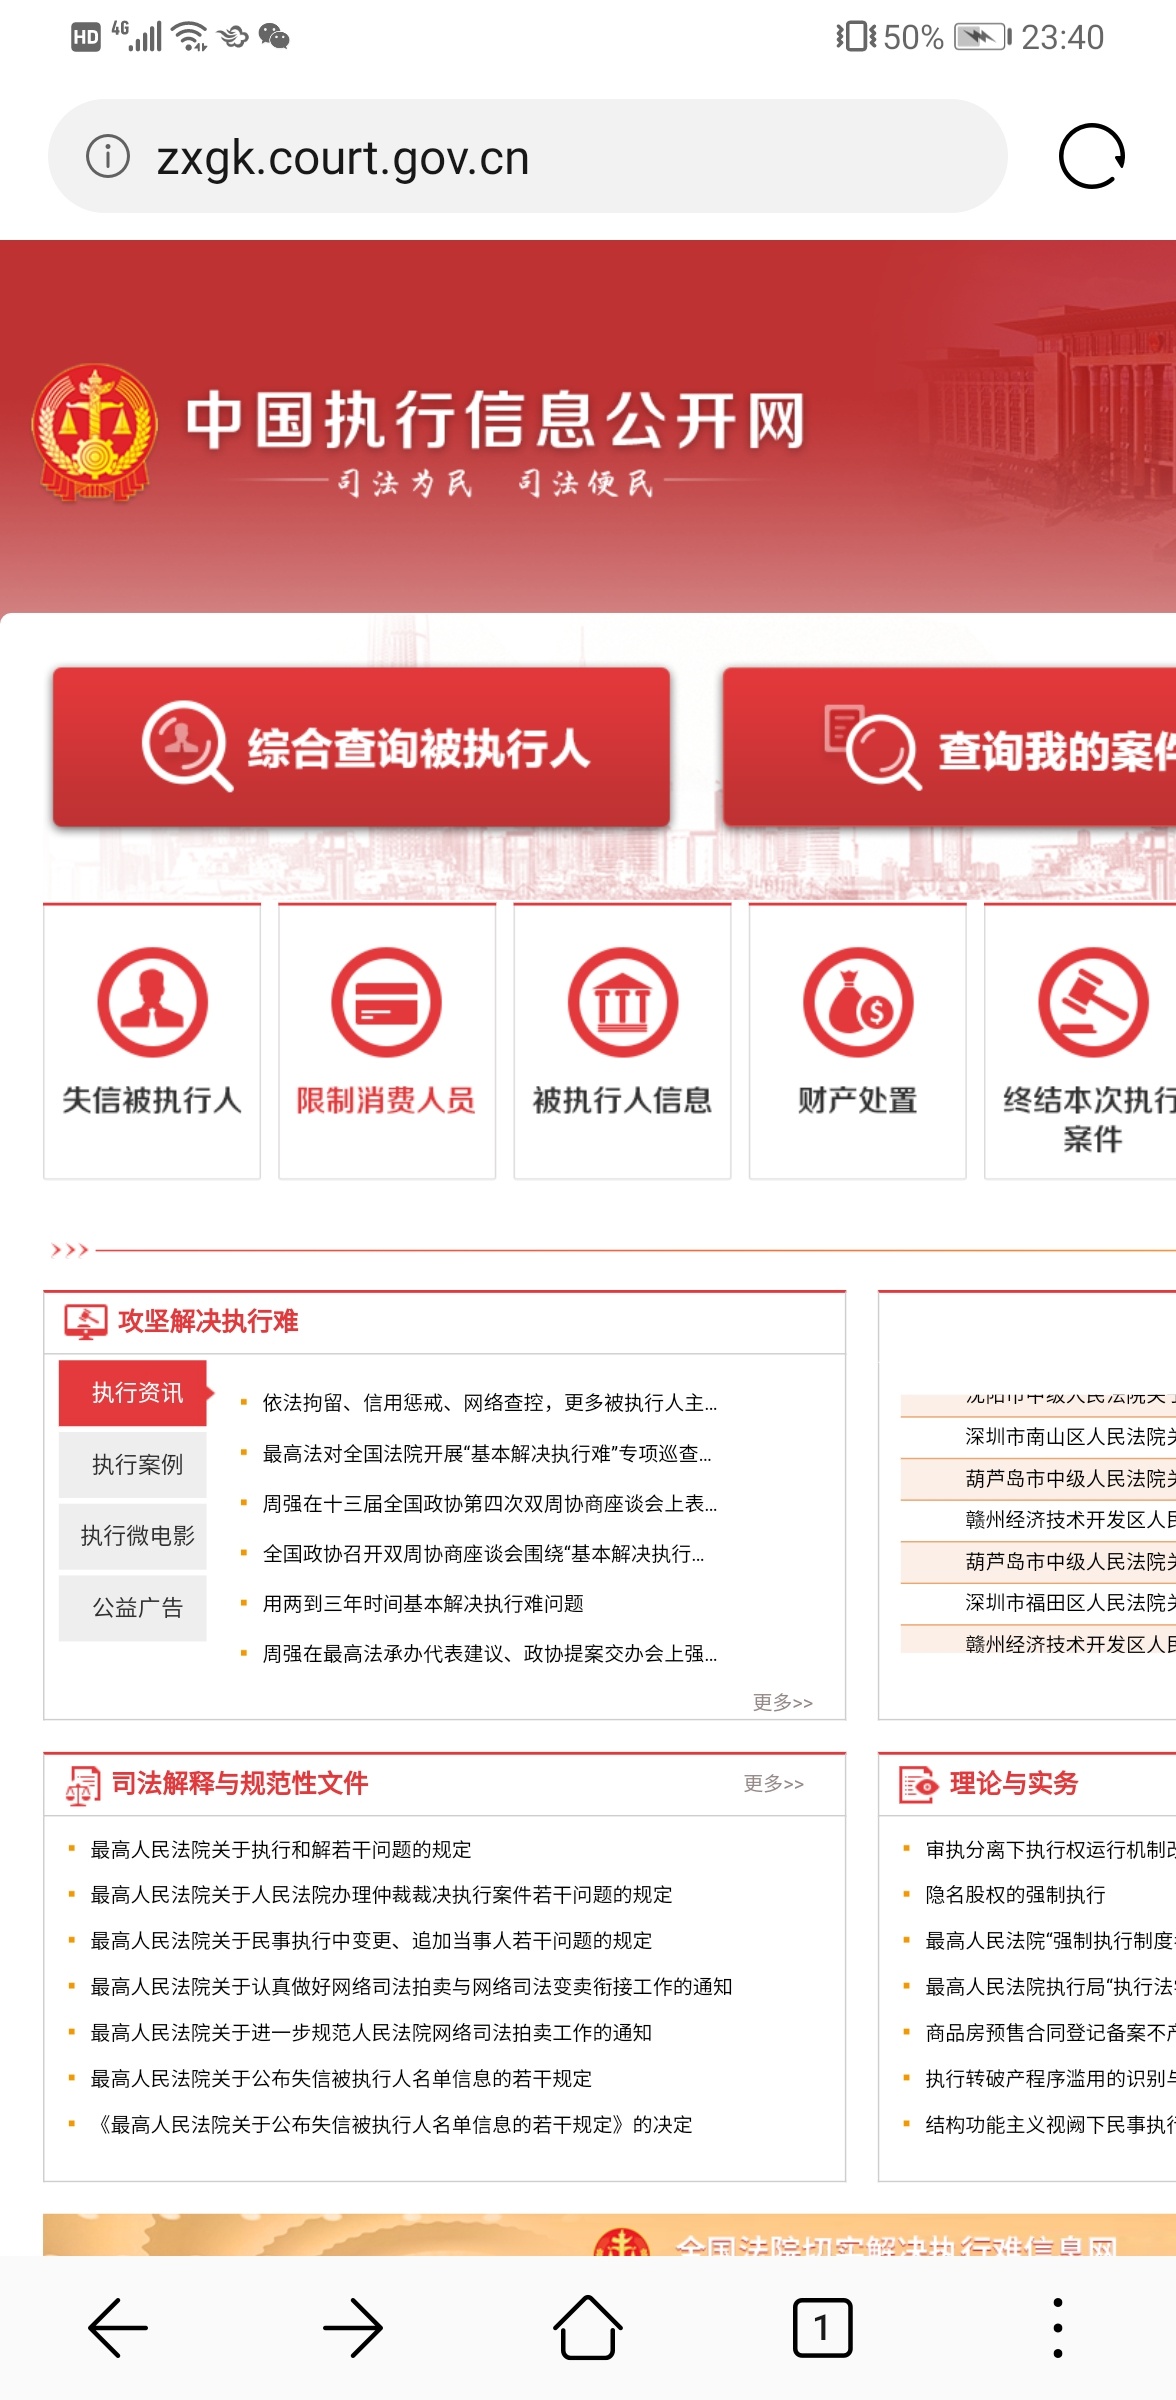
Task: Tap the Wi-Fi signal icon in status bar
Action: tap(188, 37)
